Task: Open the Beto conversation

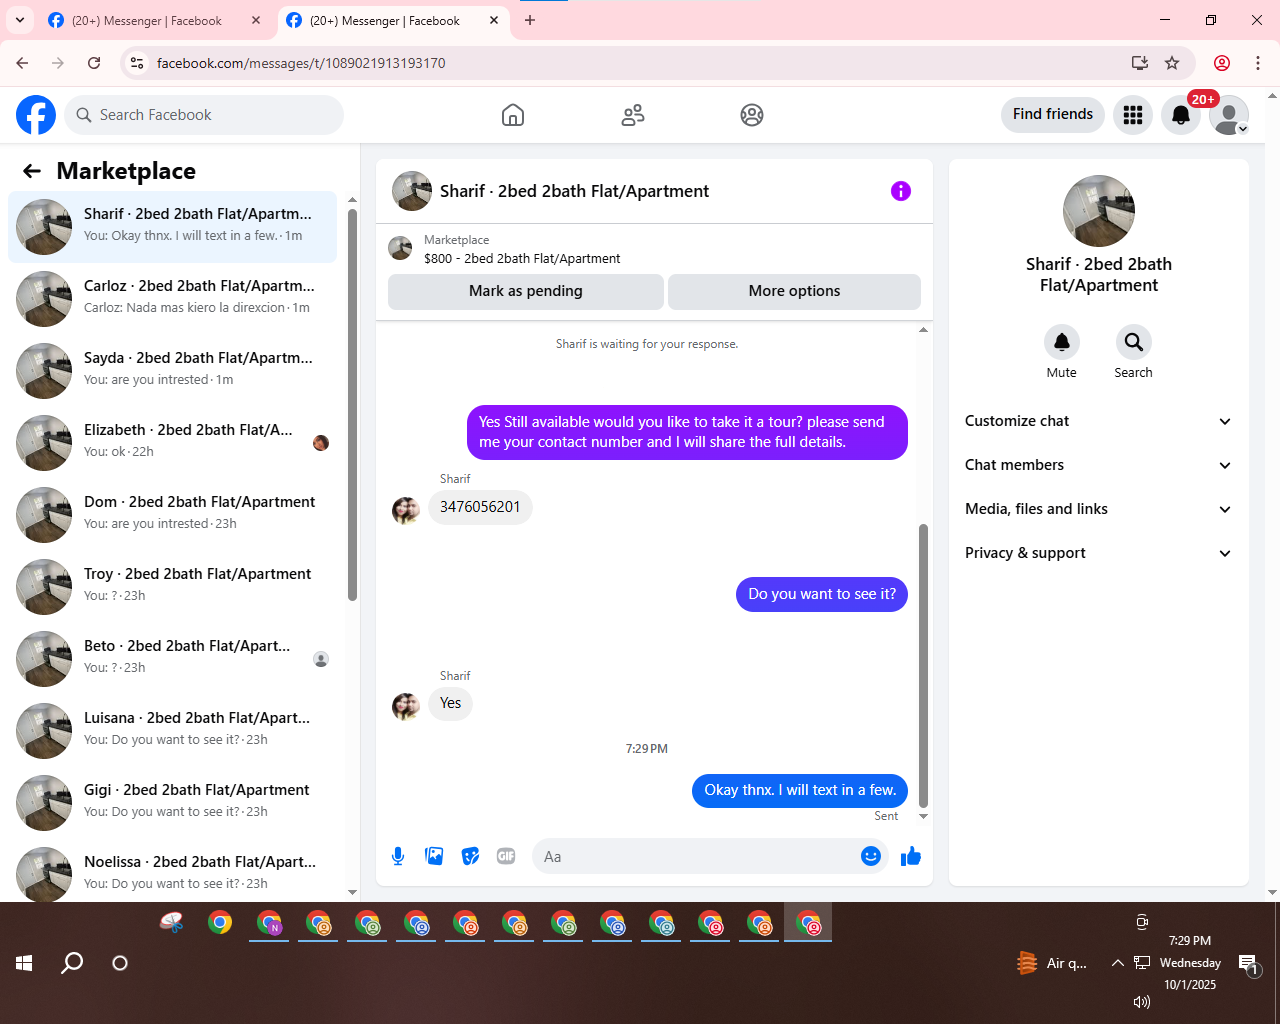Action: tap(172, 659)
